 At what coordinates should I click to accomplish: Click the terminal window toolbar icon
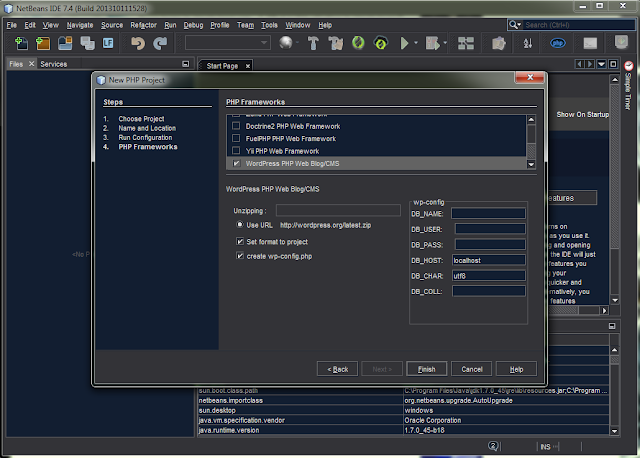point(590,43)
